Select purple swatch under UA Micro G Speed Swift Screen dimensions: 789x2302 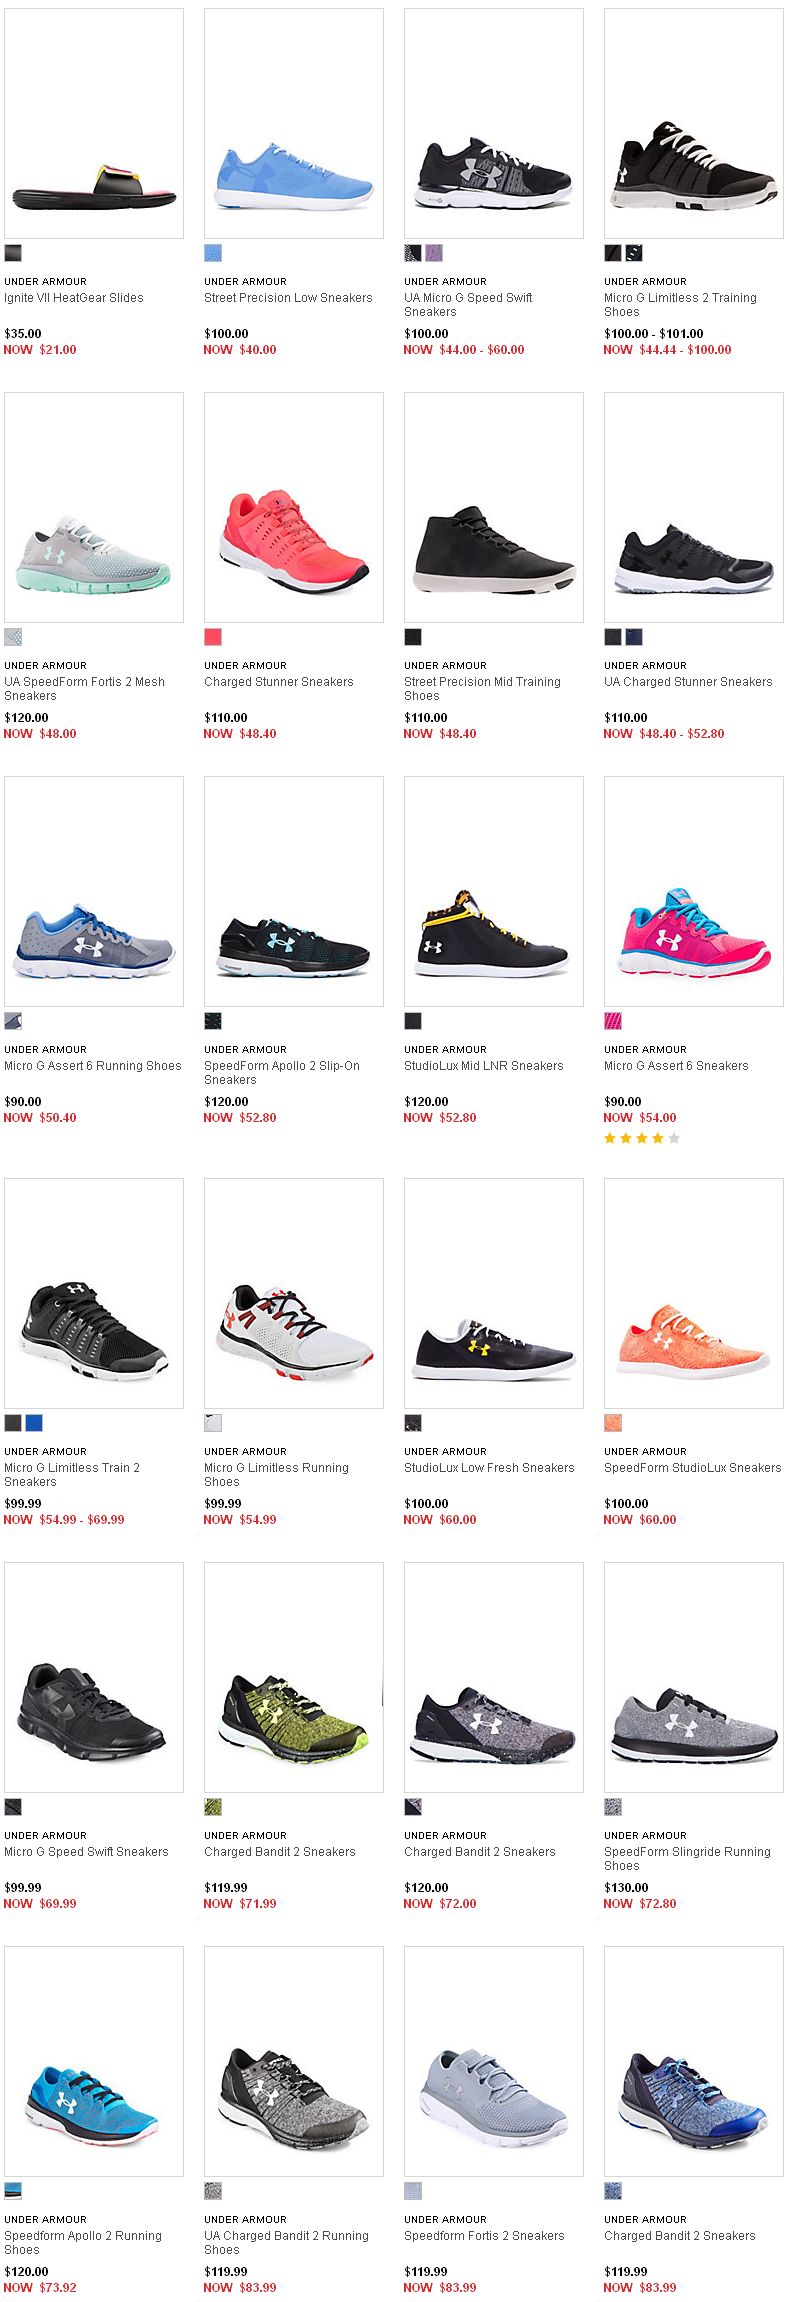pos(433,253)
